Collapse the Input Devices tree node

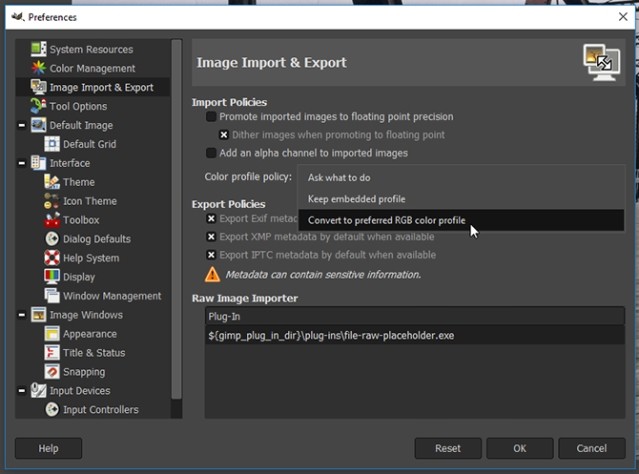coord(23,391)
